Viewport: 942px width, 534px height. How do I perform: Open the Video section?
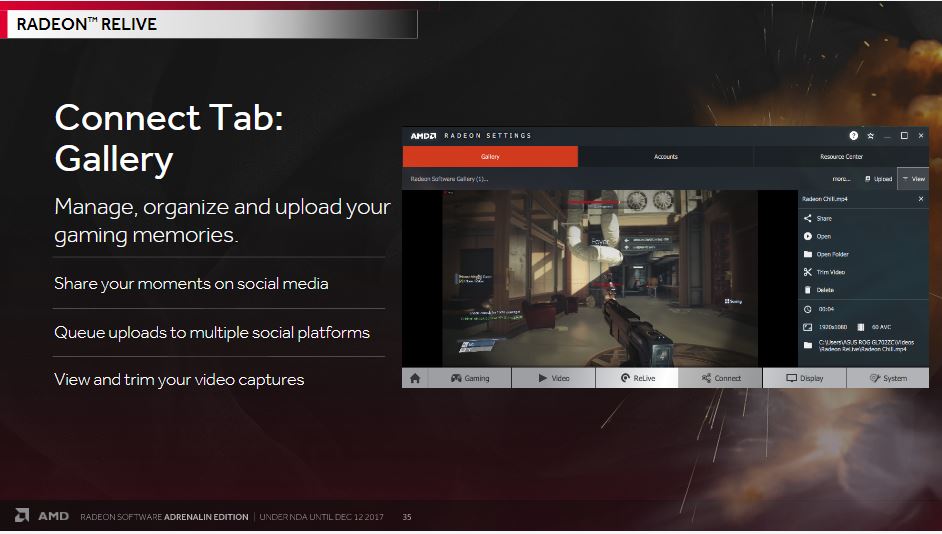point(553,378)
